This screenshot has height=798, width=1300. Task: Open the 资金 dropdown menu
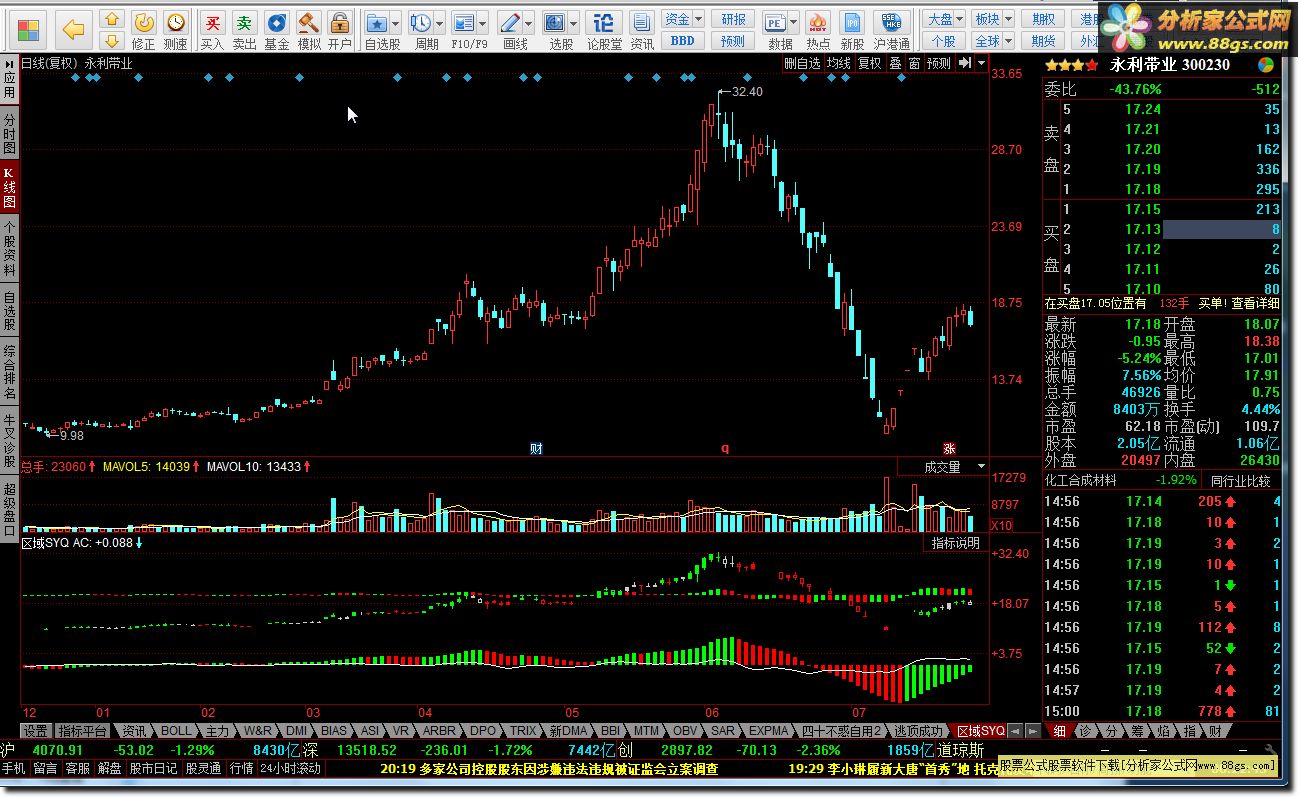684,19
